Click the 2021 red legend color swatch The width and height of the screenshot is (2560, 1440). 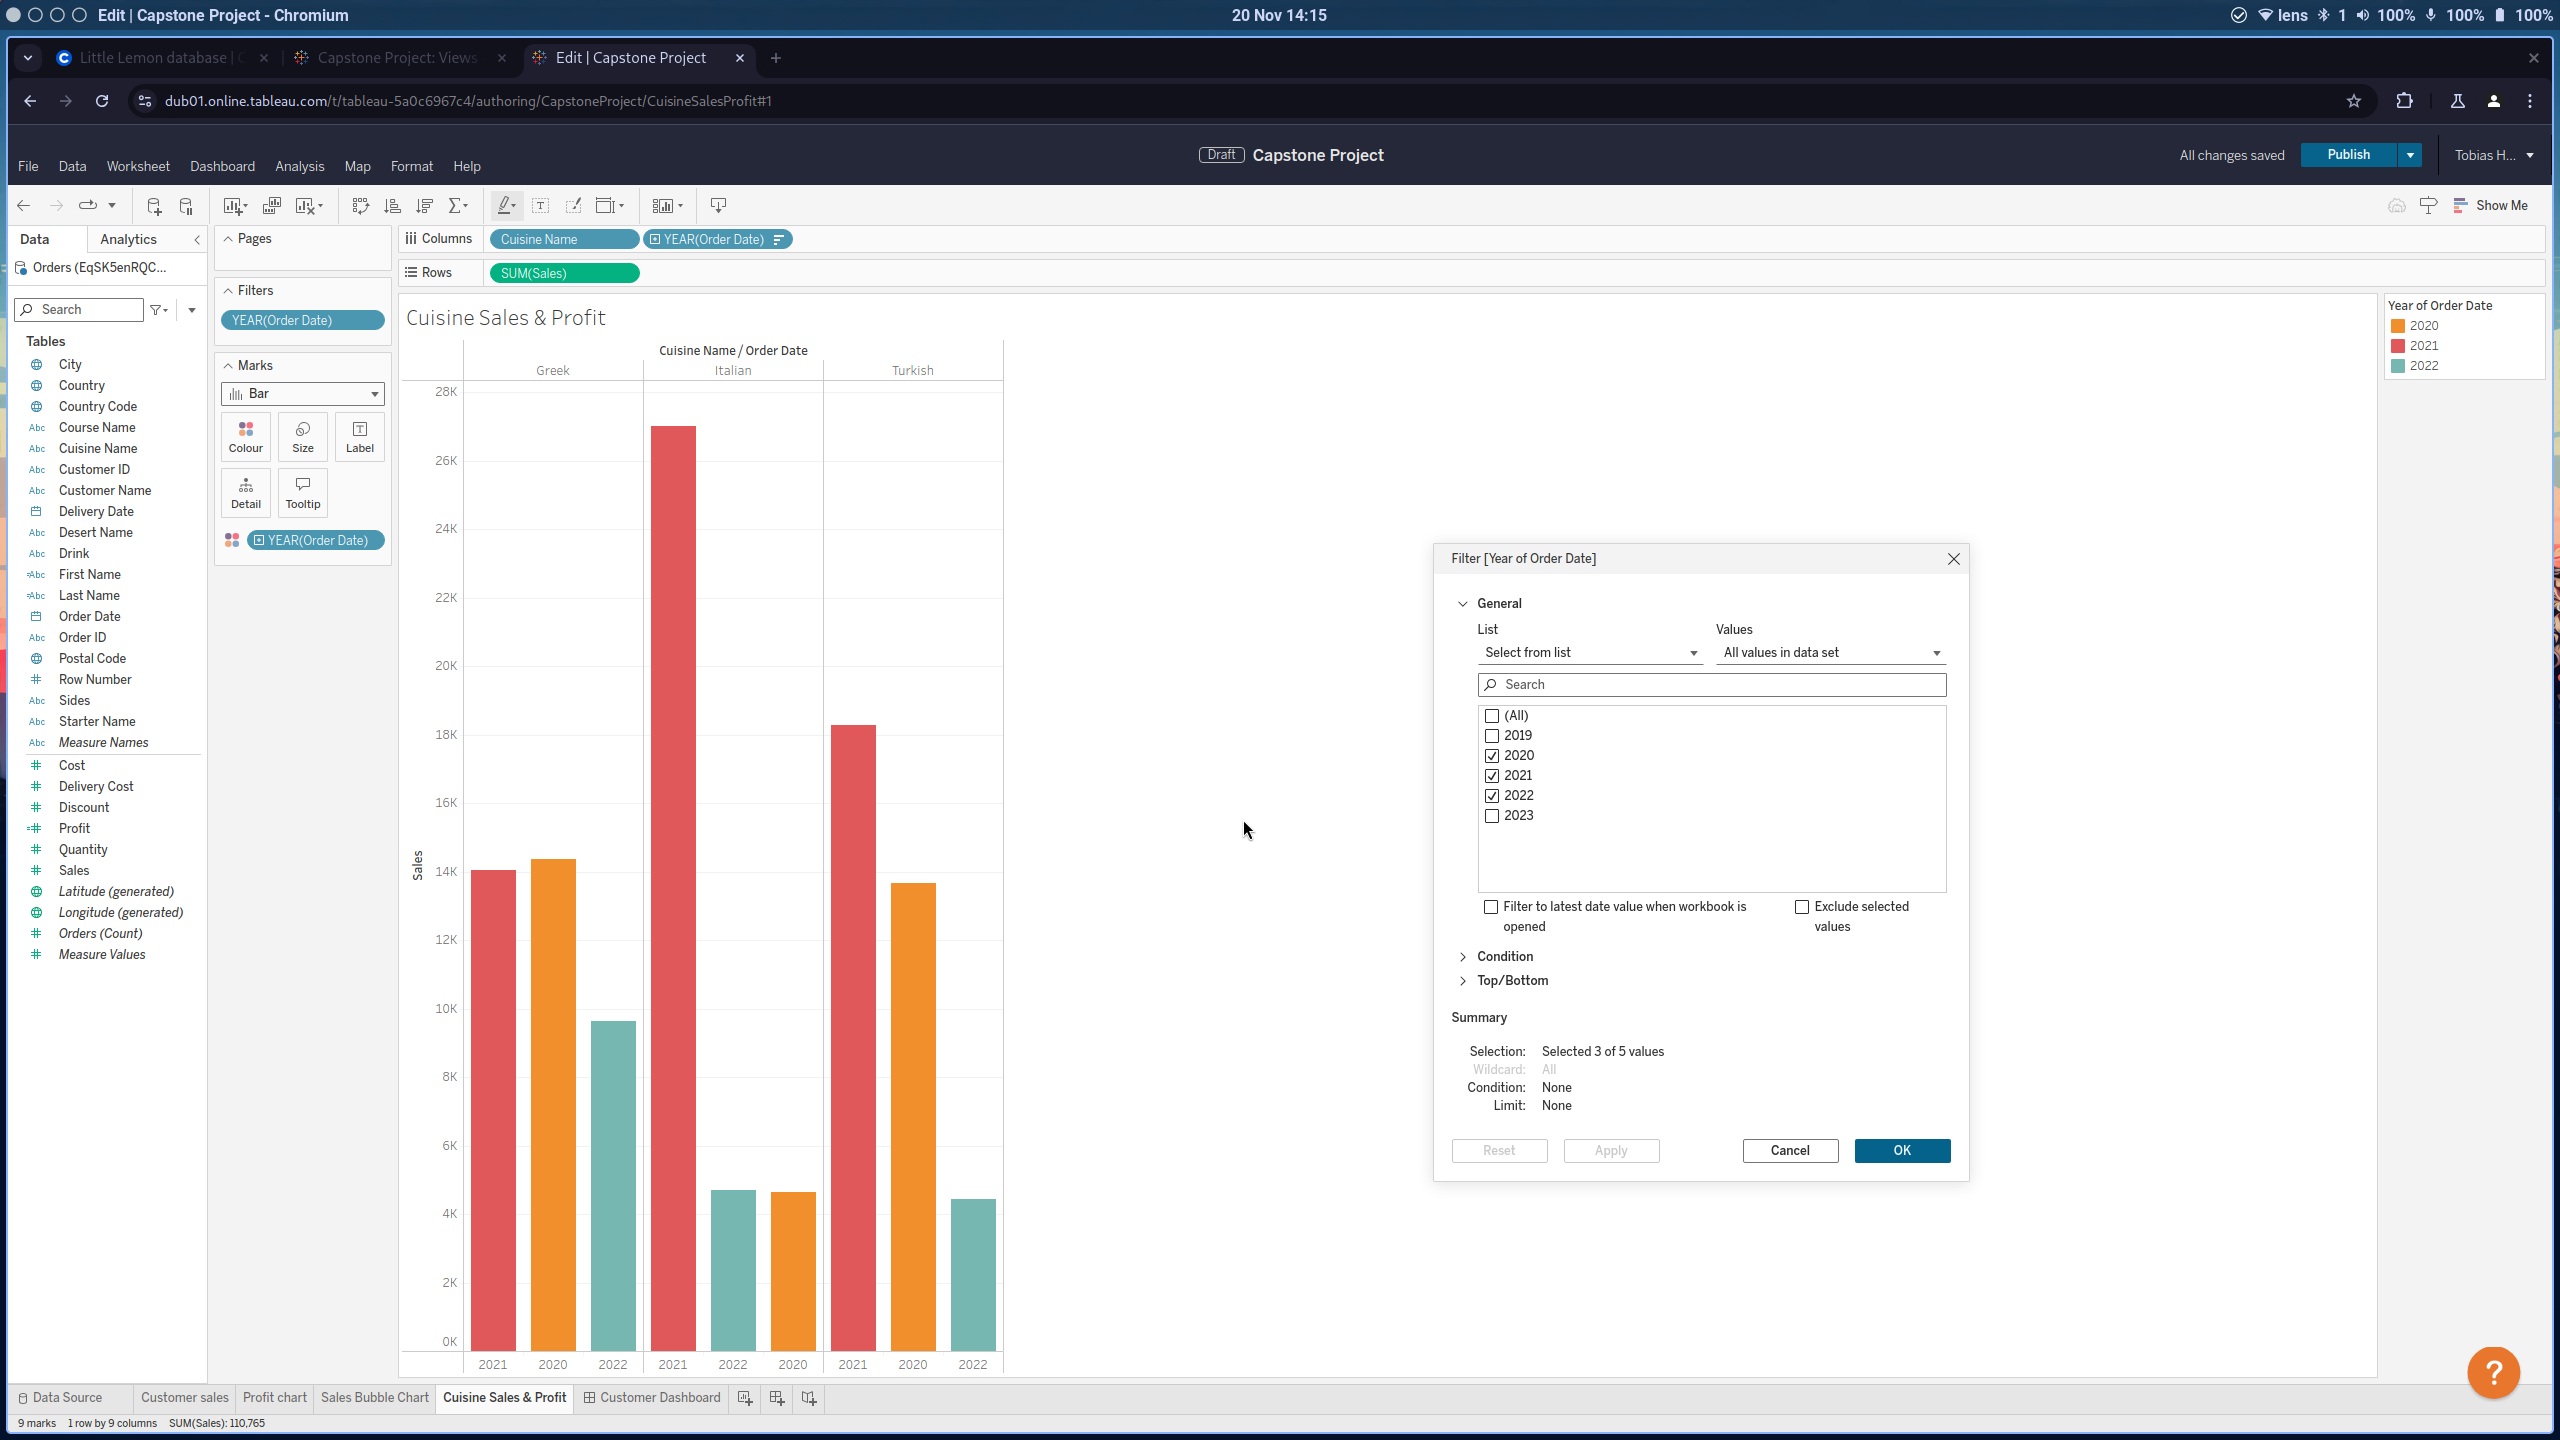2397,346
